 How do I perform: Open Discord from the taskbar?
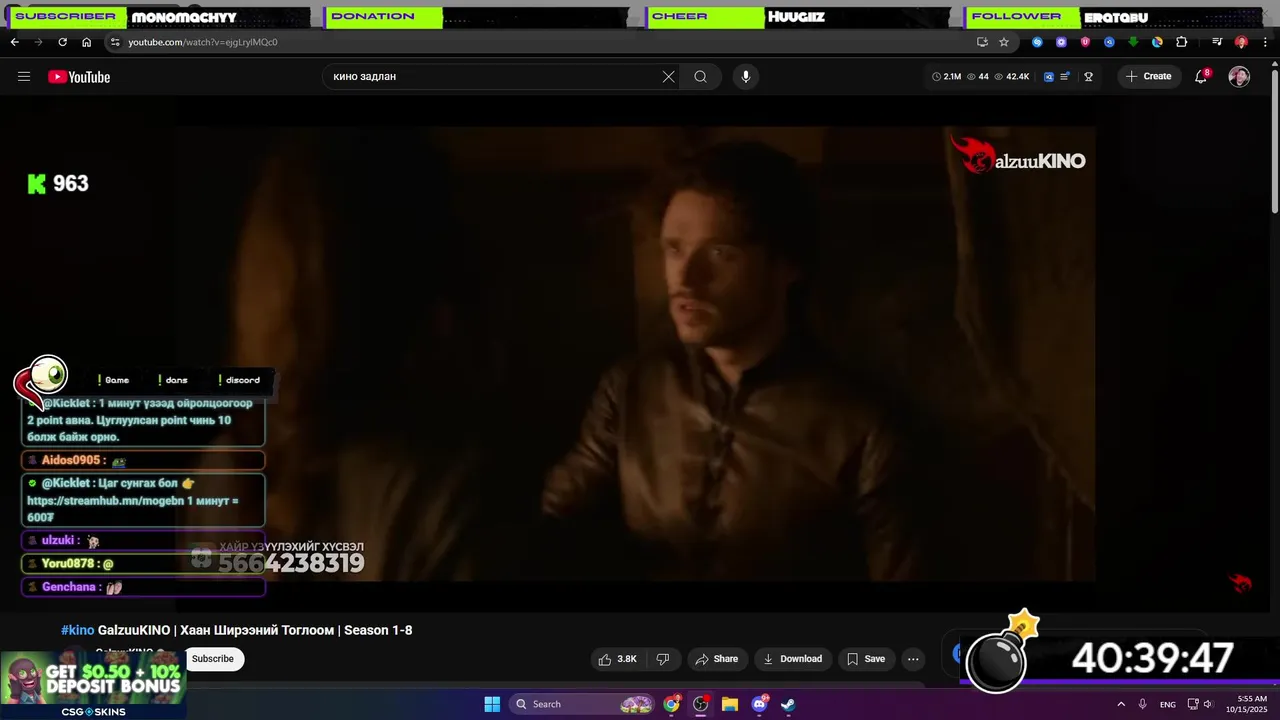[x=759, y=704]
